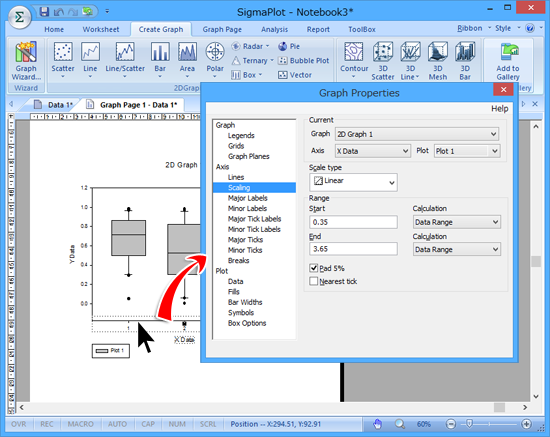Select Major Ticks in the tree

click(245, 240)
